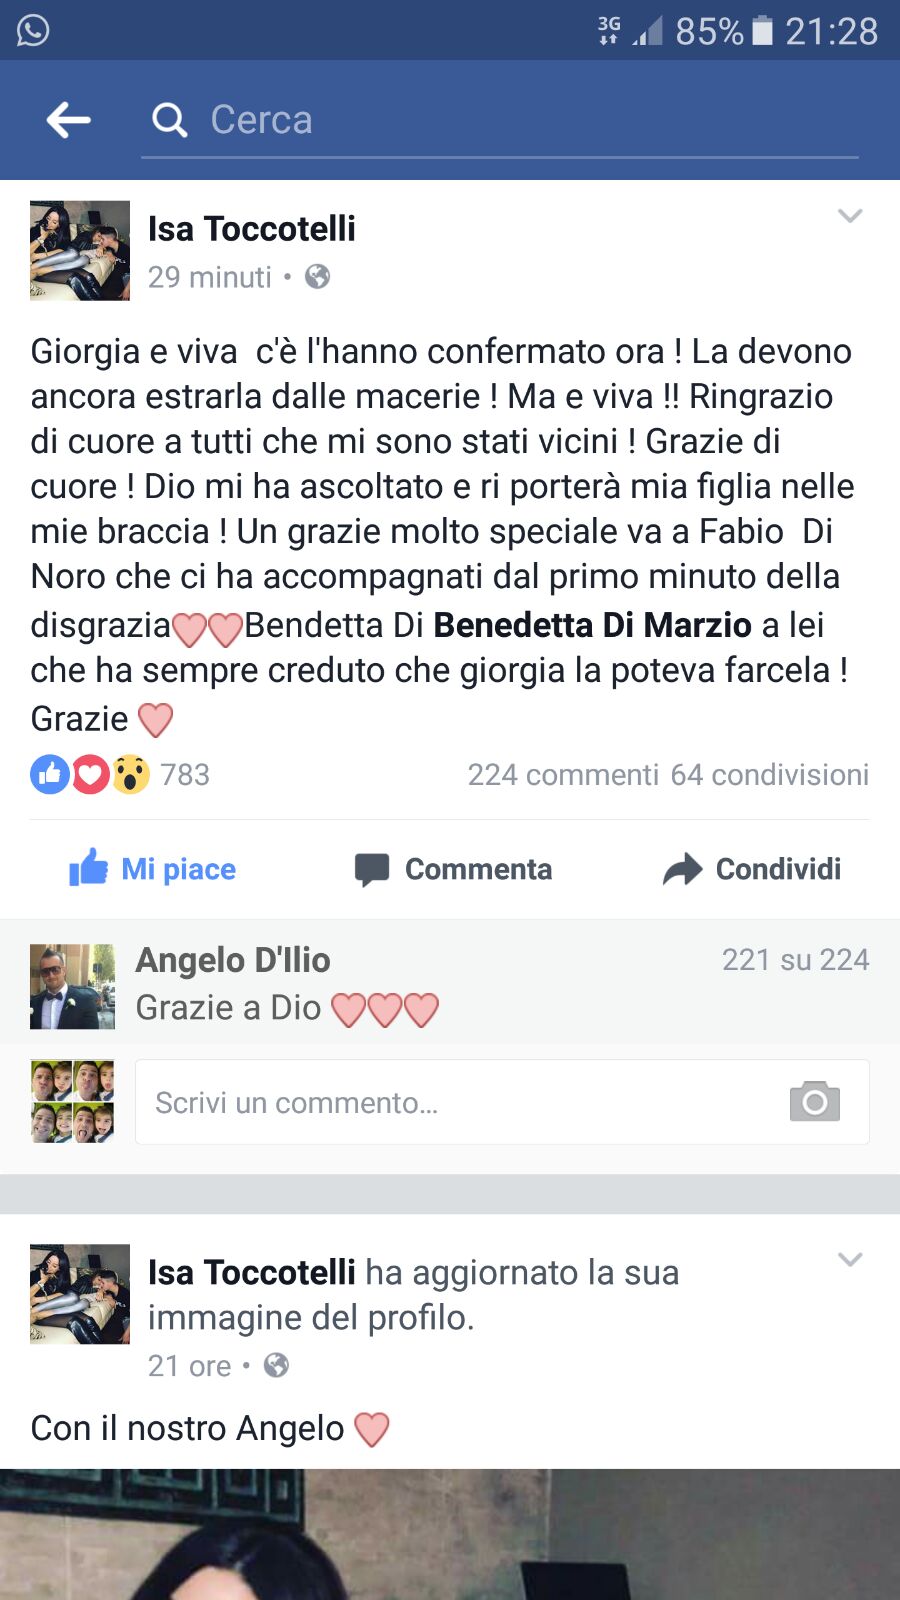Open the 224 commenti list
The width and height of the screenshot is (900, 1600).
click(563, 775)
